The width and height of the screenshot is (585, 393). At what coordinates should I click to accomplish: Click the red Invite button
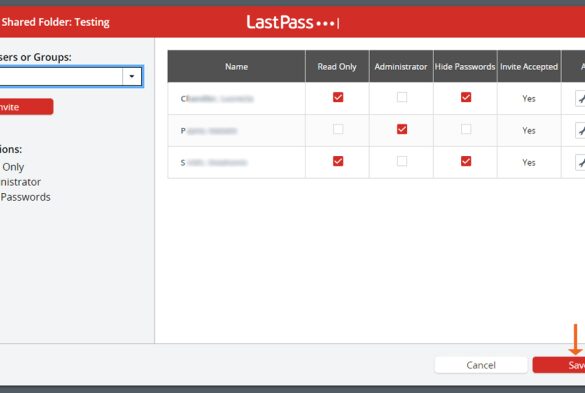(26, 107)
